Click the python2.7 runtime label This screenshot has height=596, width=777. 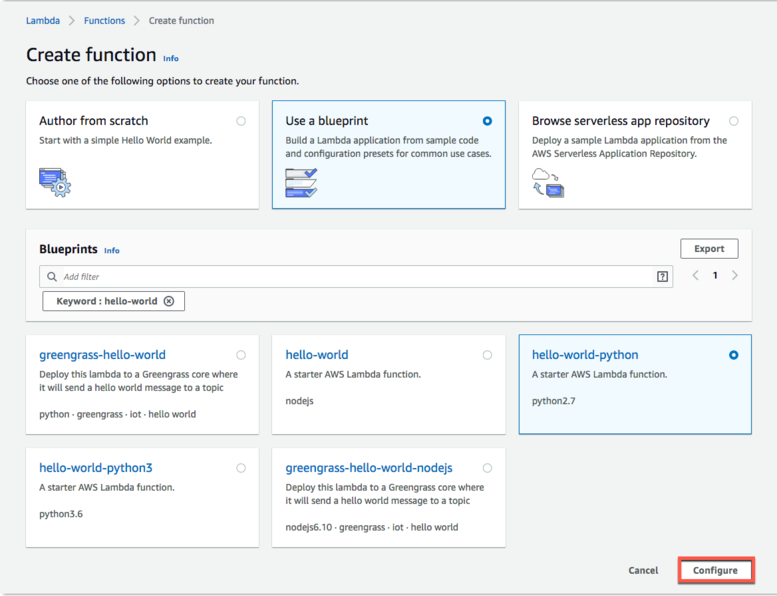554,401
